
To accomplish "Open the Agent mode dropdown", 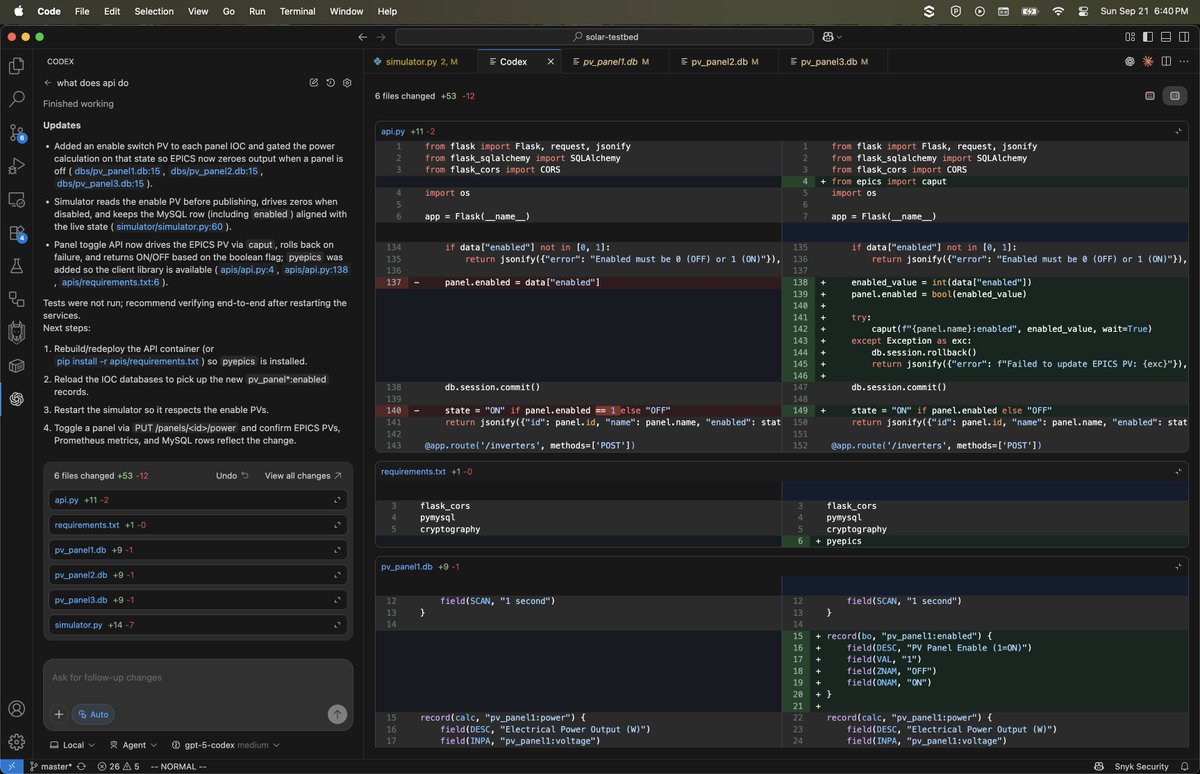I will [132, 745].
